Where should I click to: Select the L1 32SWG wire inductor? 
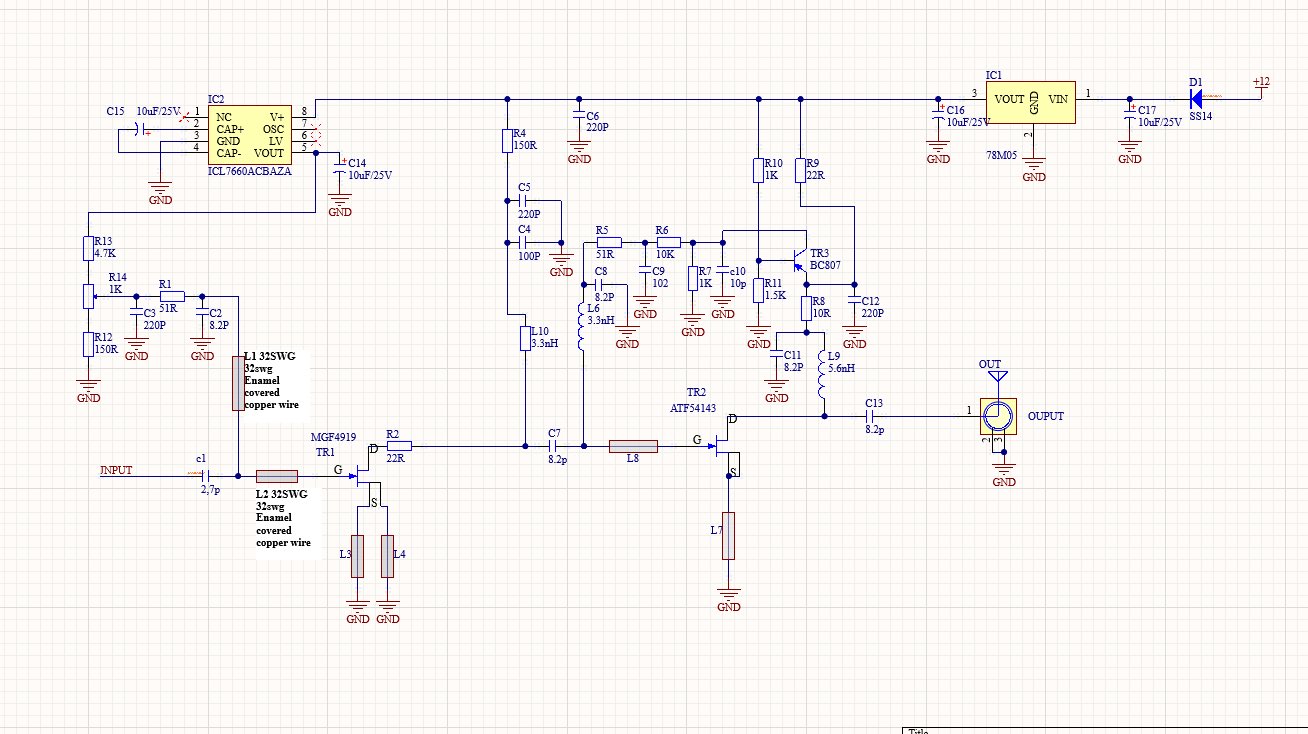(x=238, y=381)
